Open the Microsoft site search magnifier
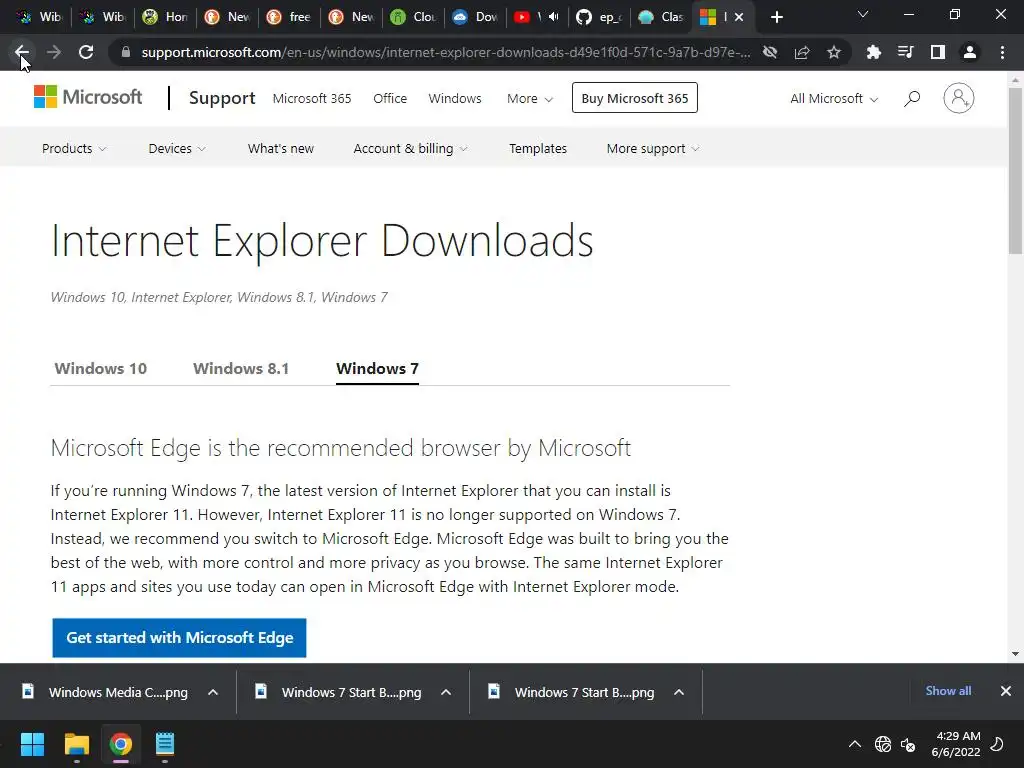1024x768 pixels. (x=912, y=99)
